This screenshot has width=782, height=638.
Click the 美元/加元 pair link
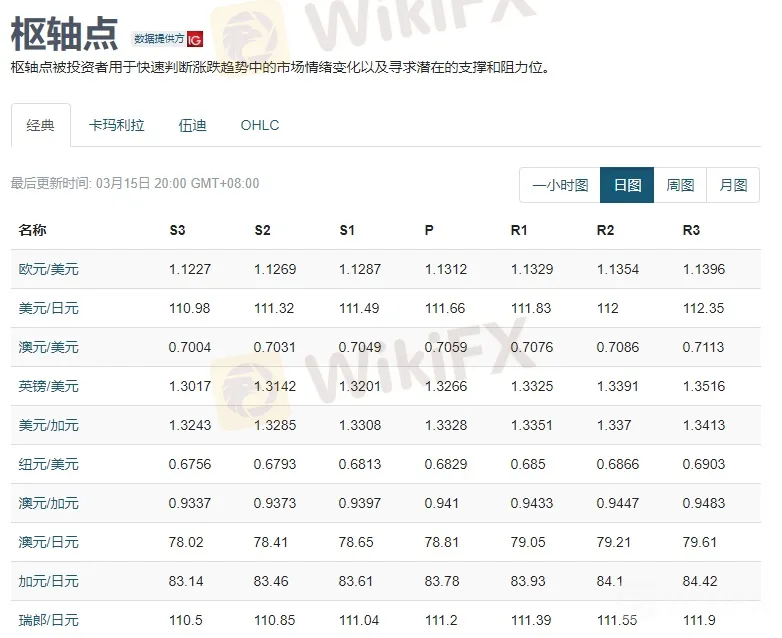coord(48,425)
